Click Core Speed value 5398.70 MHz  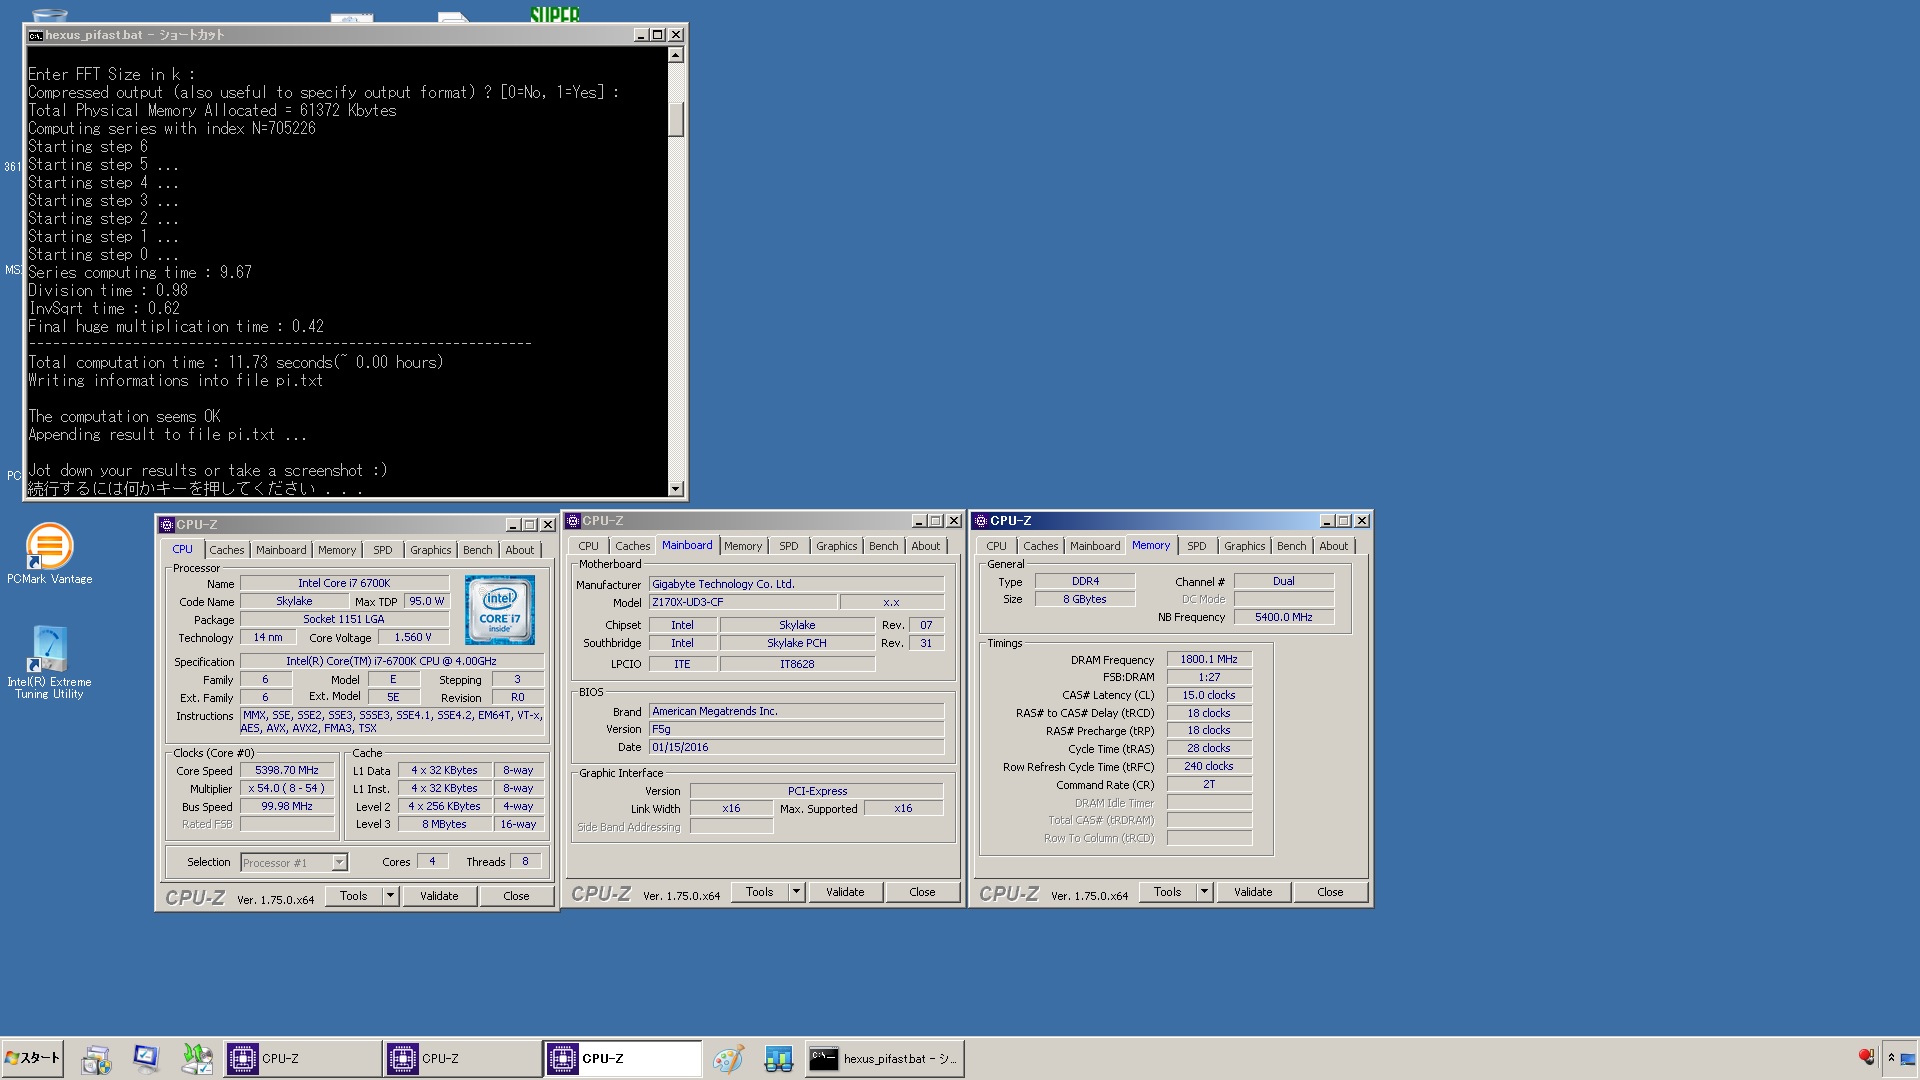tap(287, 771)
